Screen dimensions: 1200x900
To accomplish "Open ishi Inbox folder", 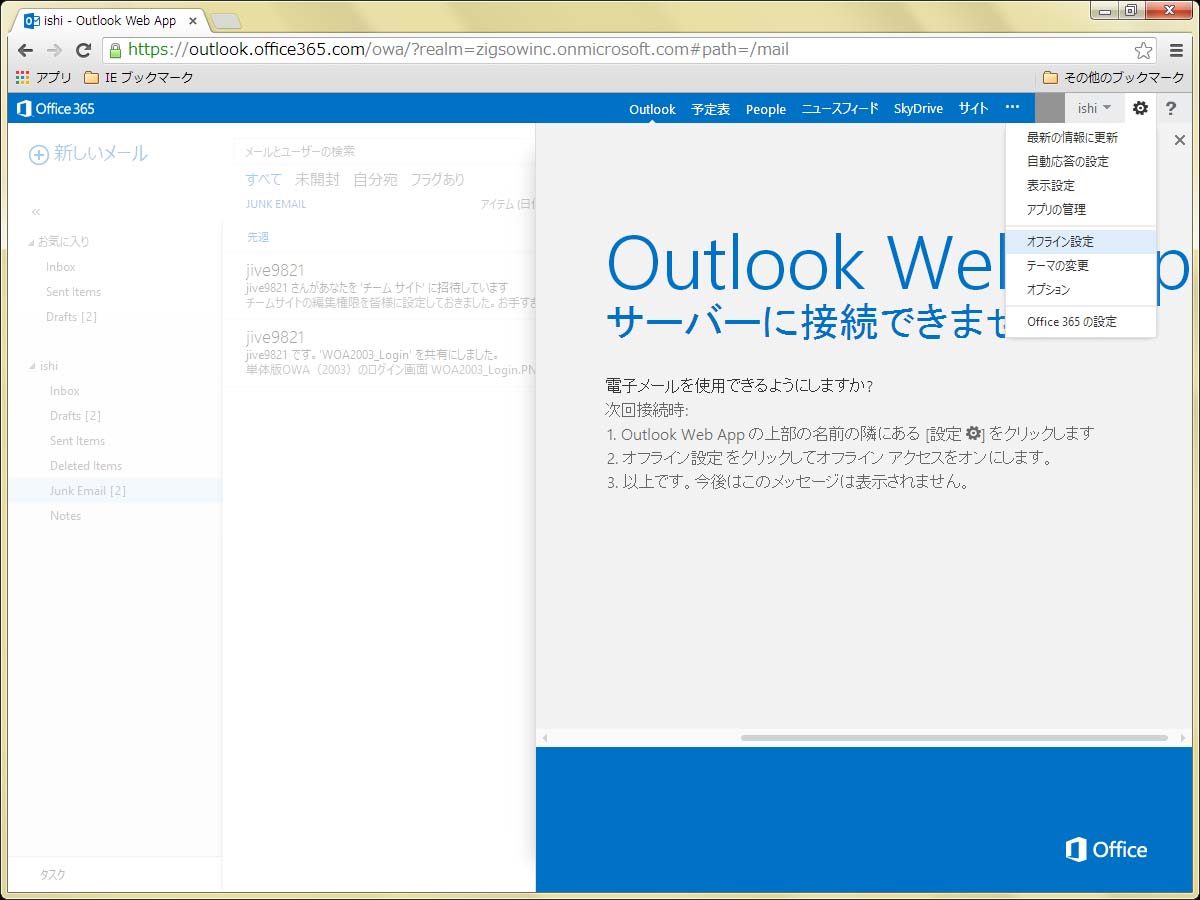I will pyautogui.click(x=65, y=391).
